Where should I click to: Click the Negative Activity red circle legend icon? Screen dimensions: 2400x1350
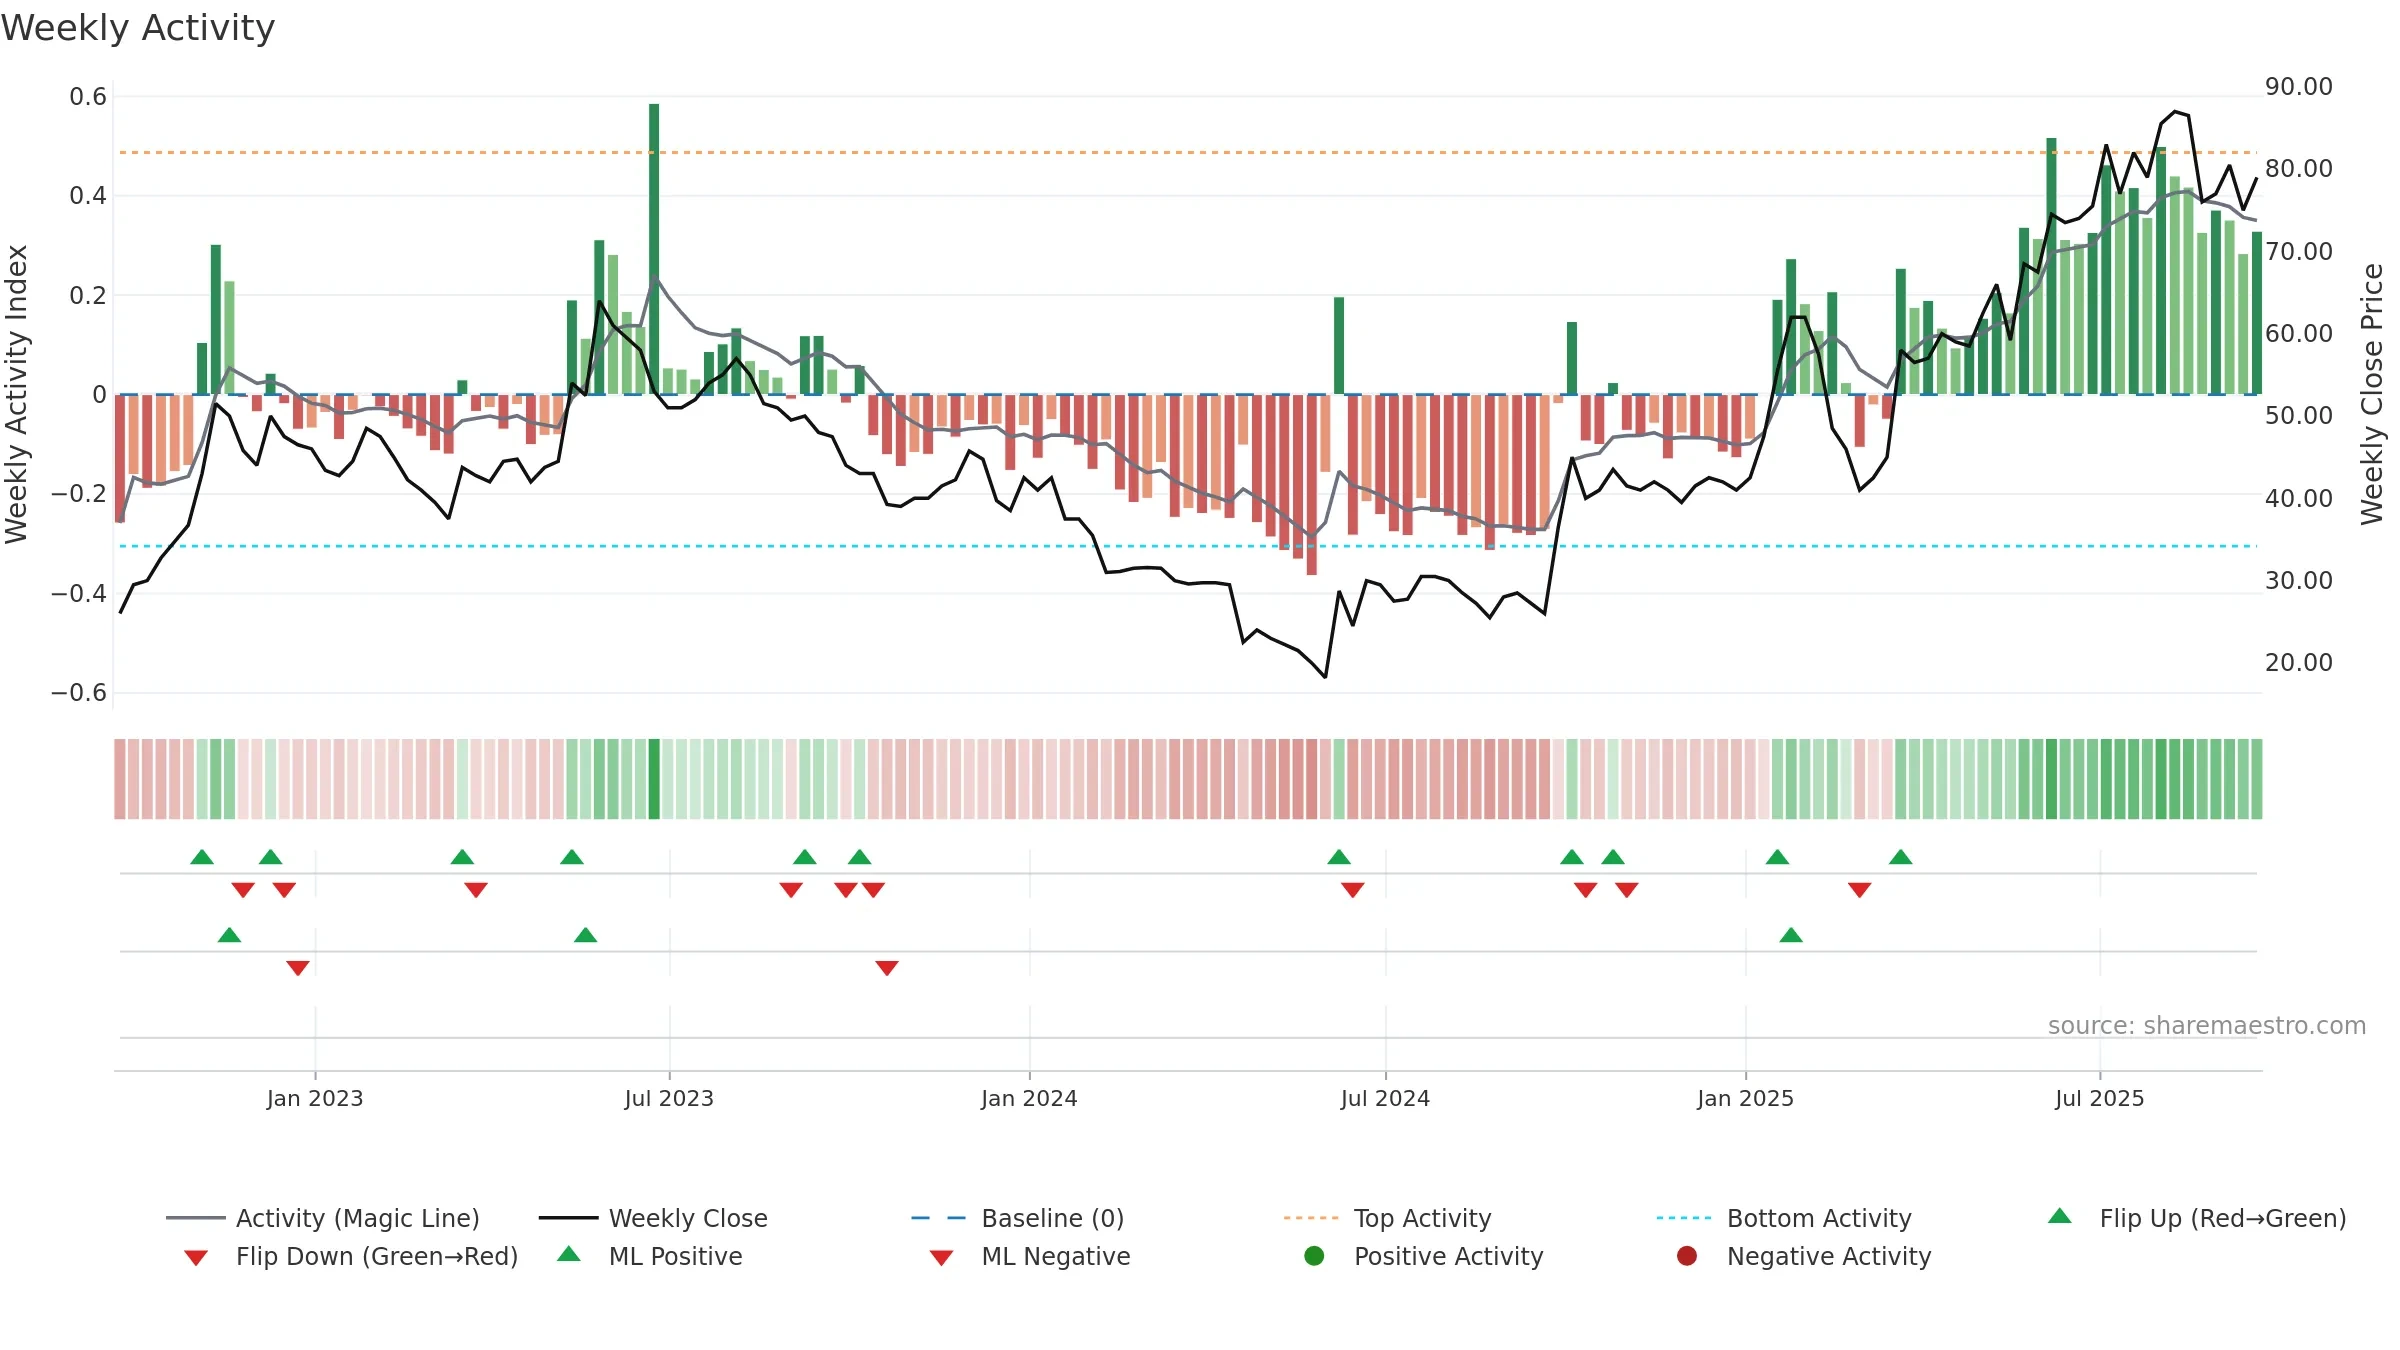tap(1687, 1256)
